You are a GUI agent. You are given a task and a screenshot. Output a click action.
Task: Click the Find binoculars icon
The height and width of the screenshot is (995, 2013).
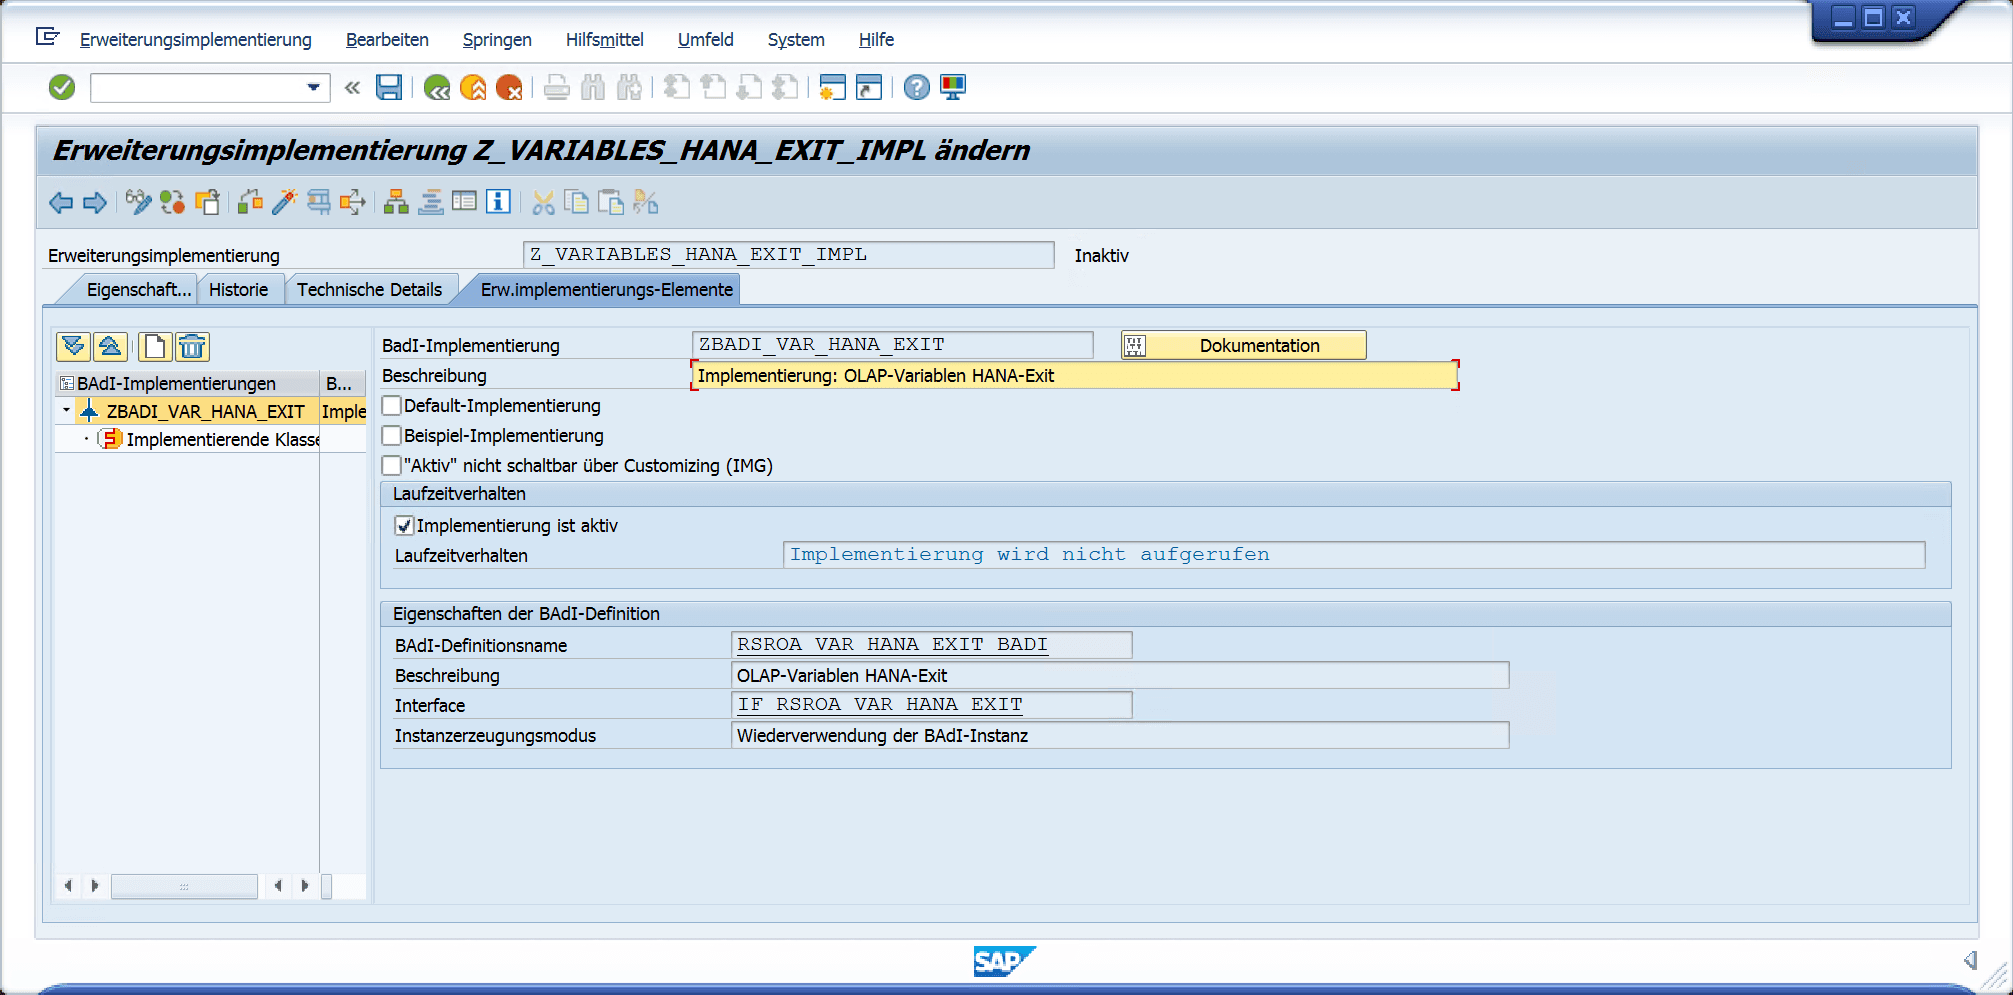pos(593,88)
